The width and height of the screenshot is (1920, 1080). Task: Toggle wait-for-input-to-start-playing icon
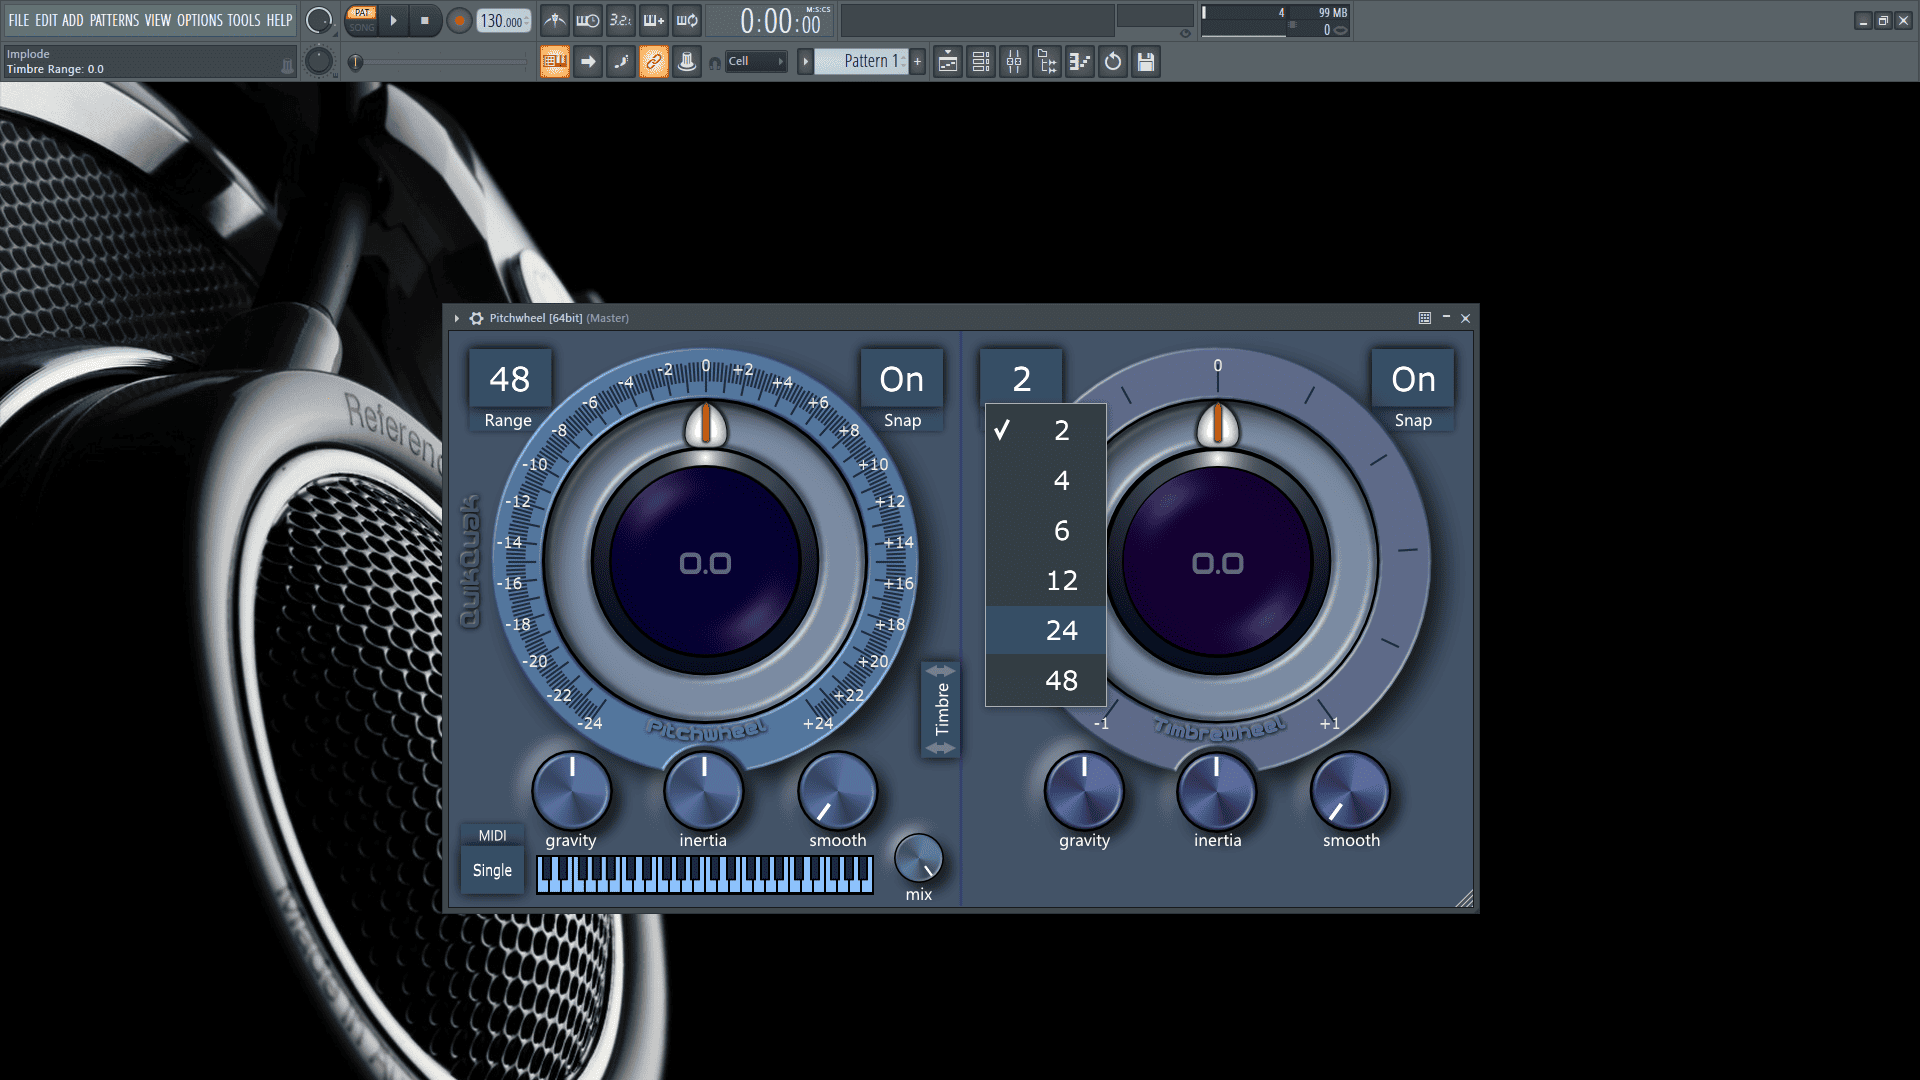tap(588, 20)
